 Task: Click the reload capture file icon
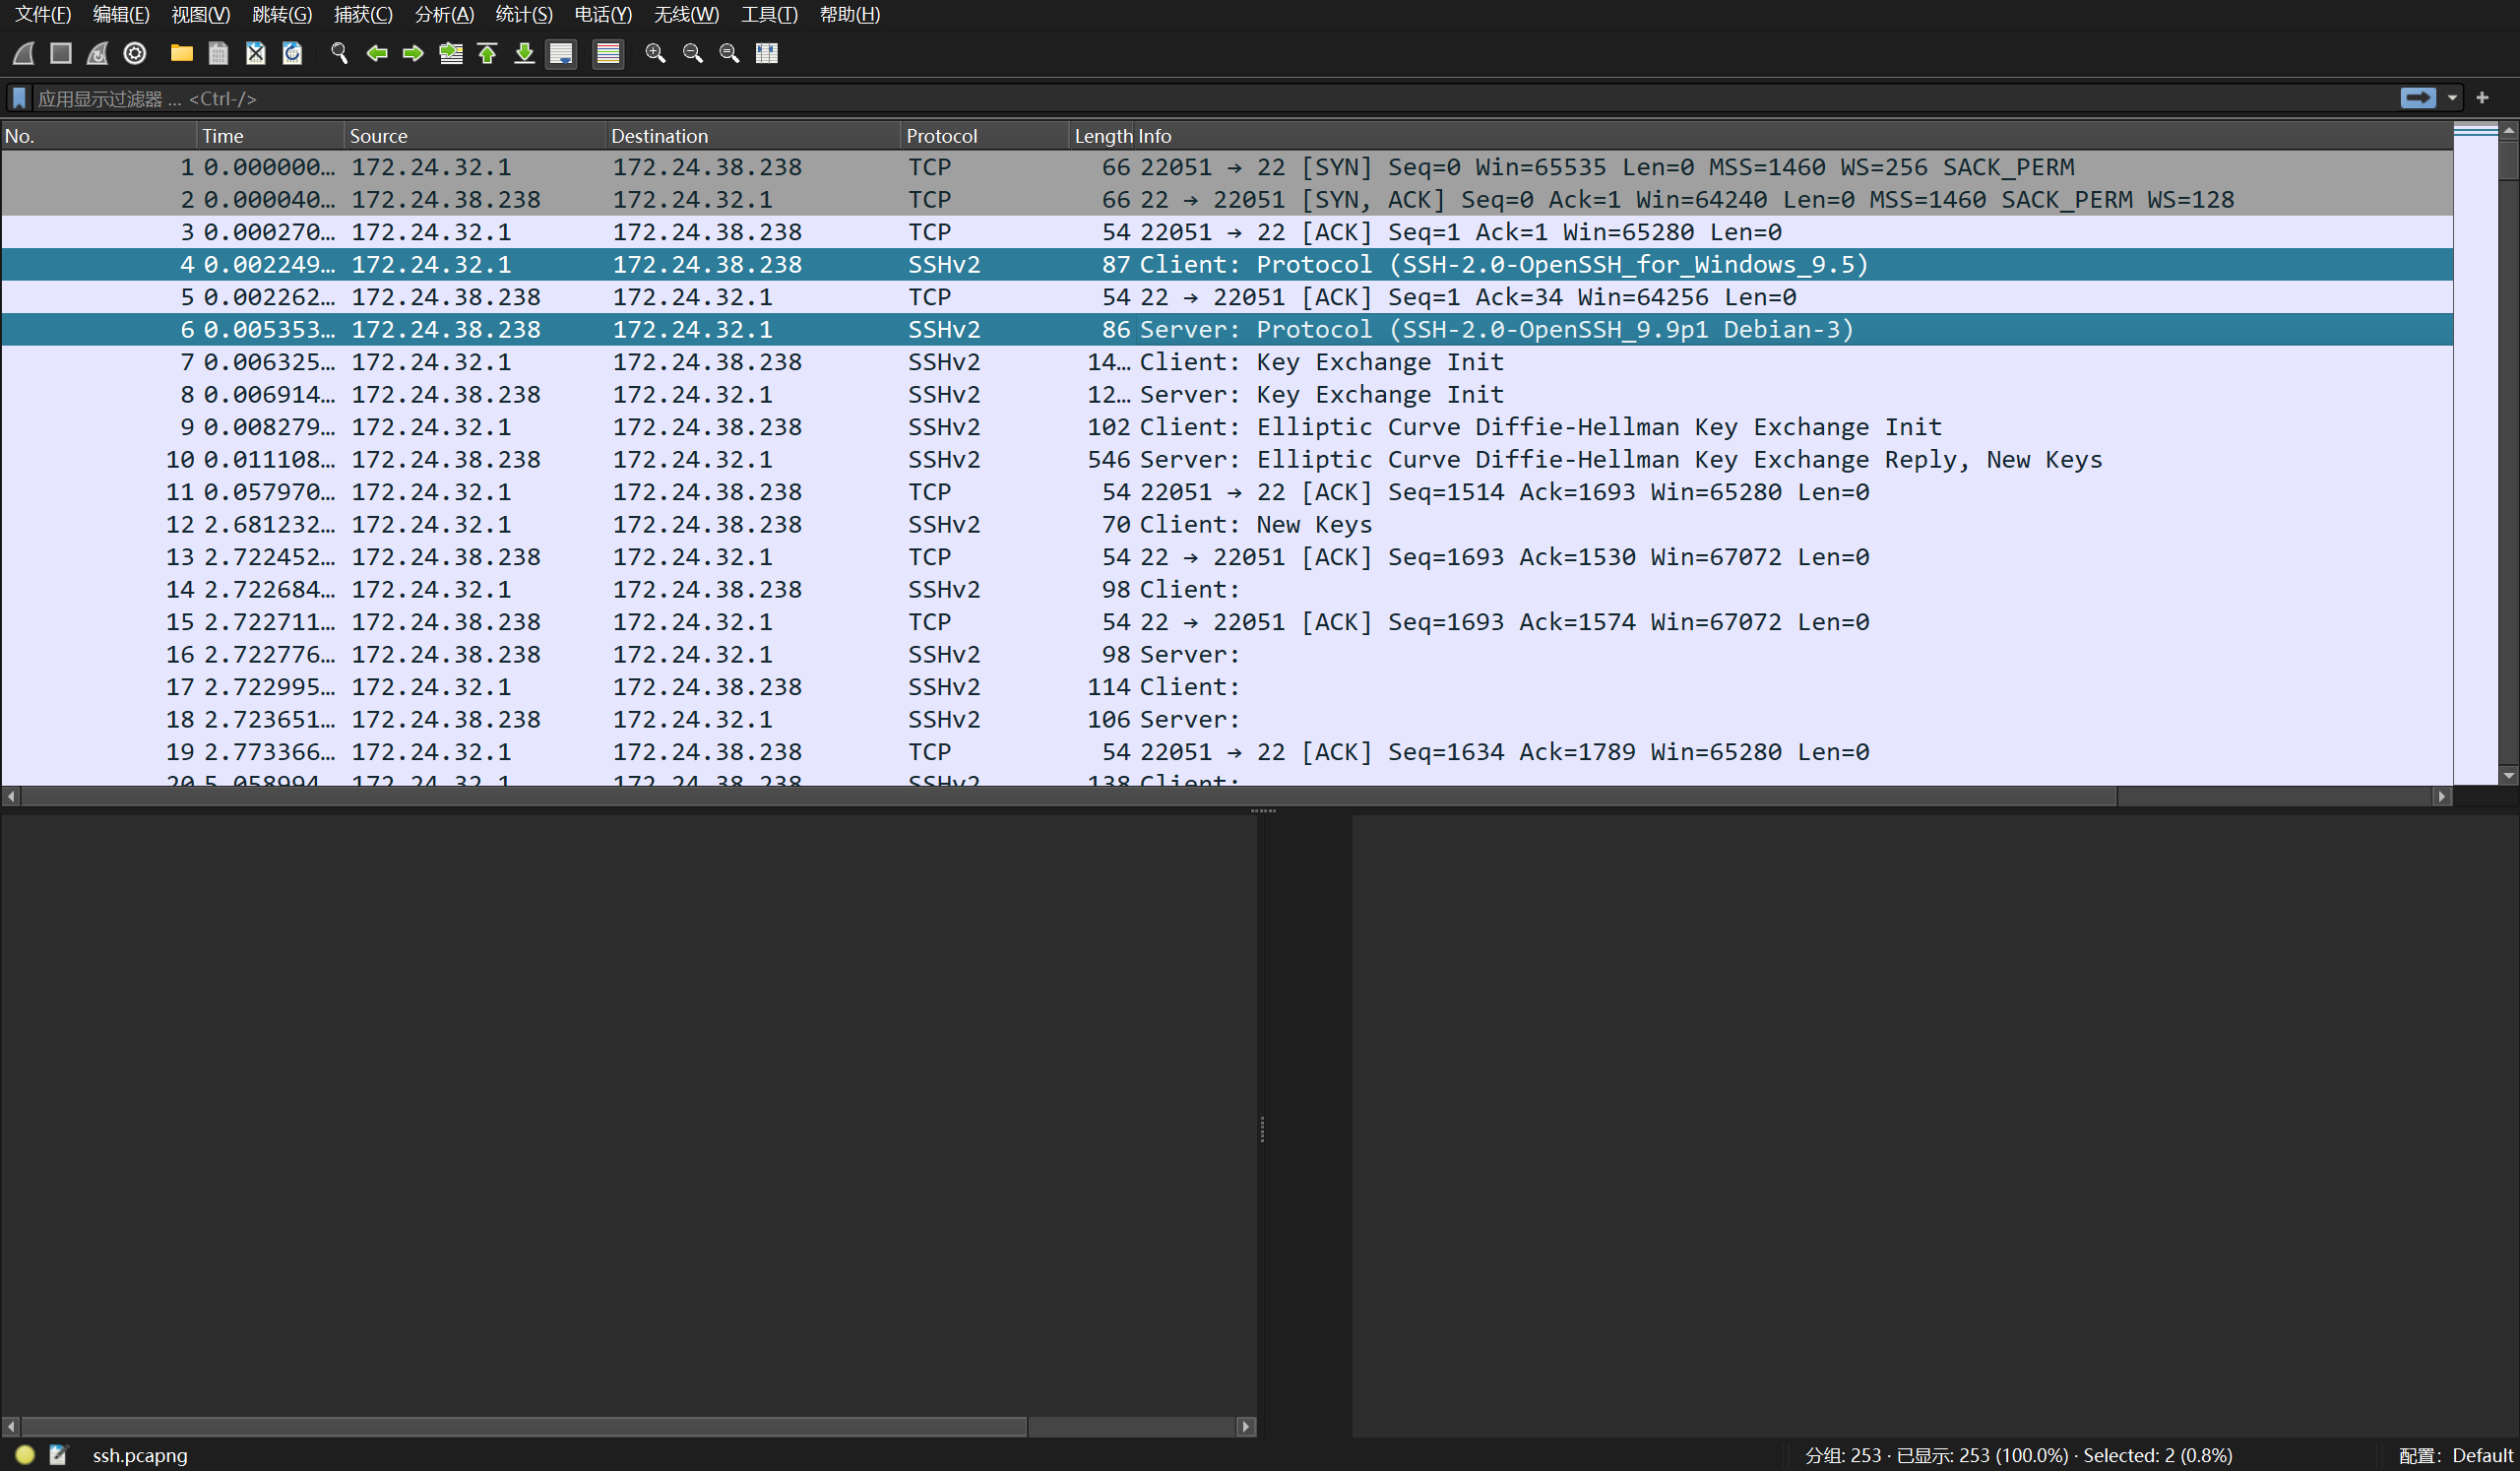tap(292, 53)
